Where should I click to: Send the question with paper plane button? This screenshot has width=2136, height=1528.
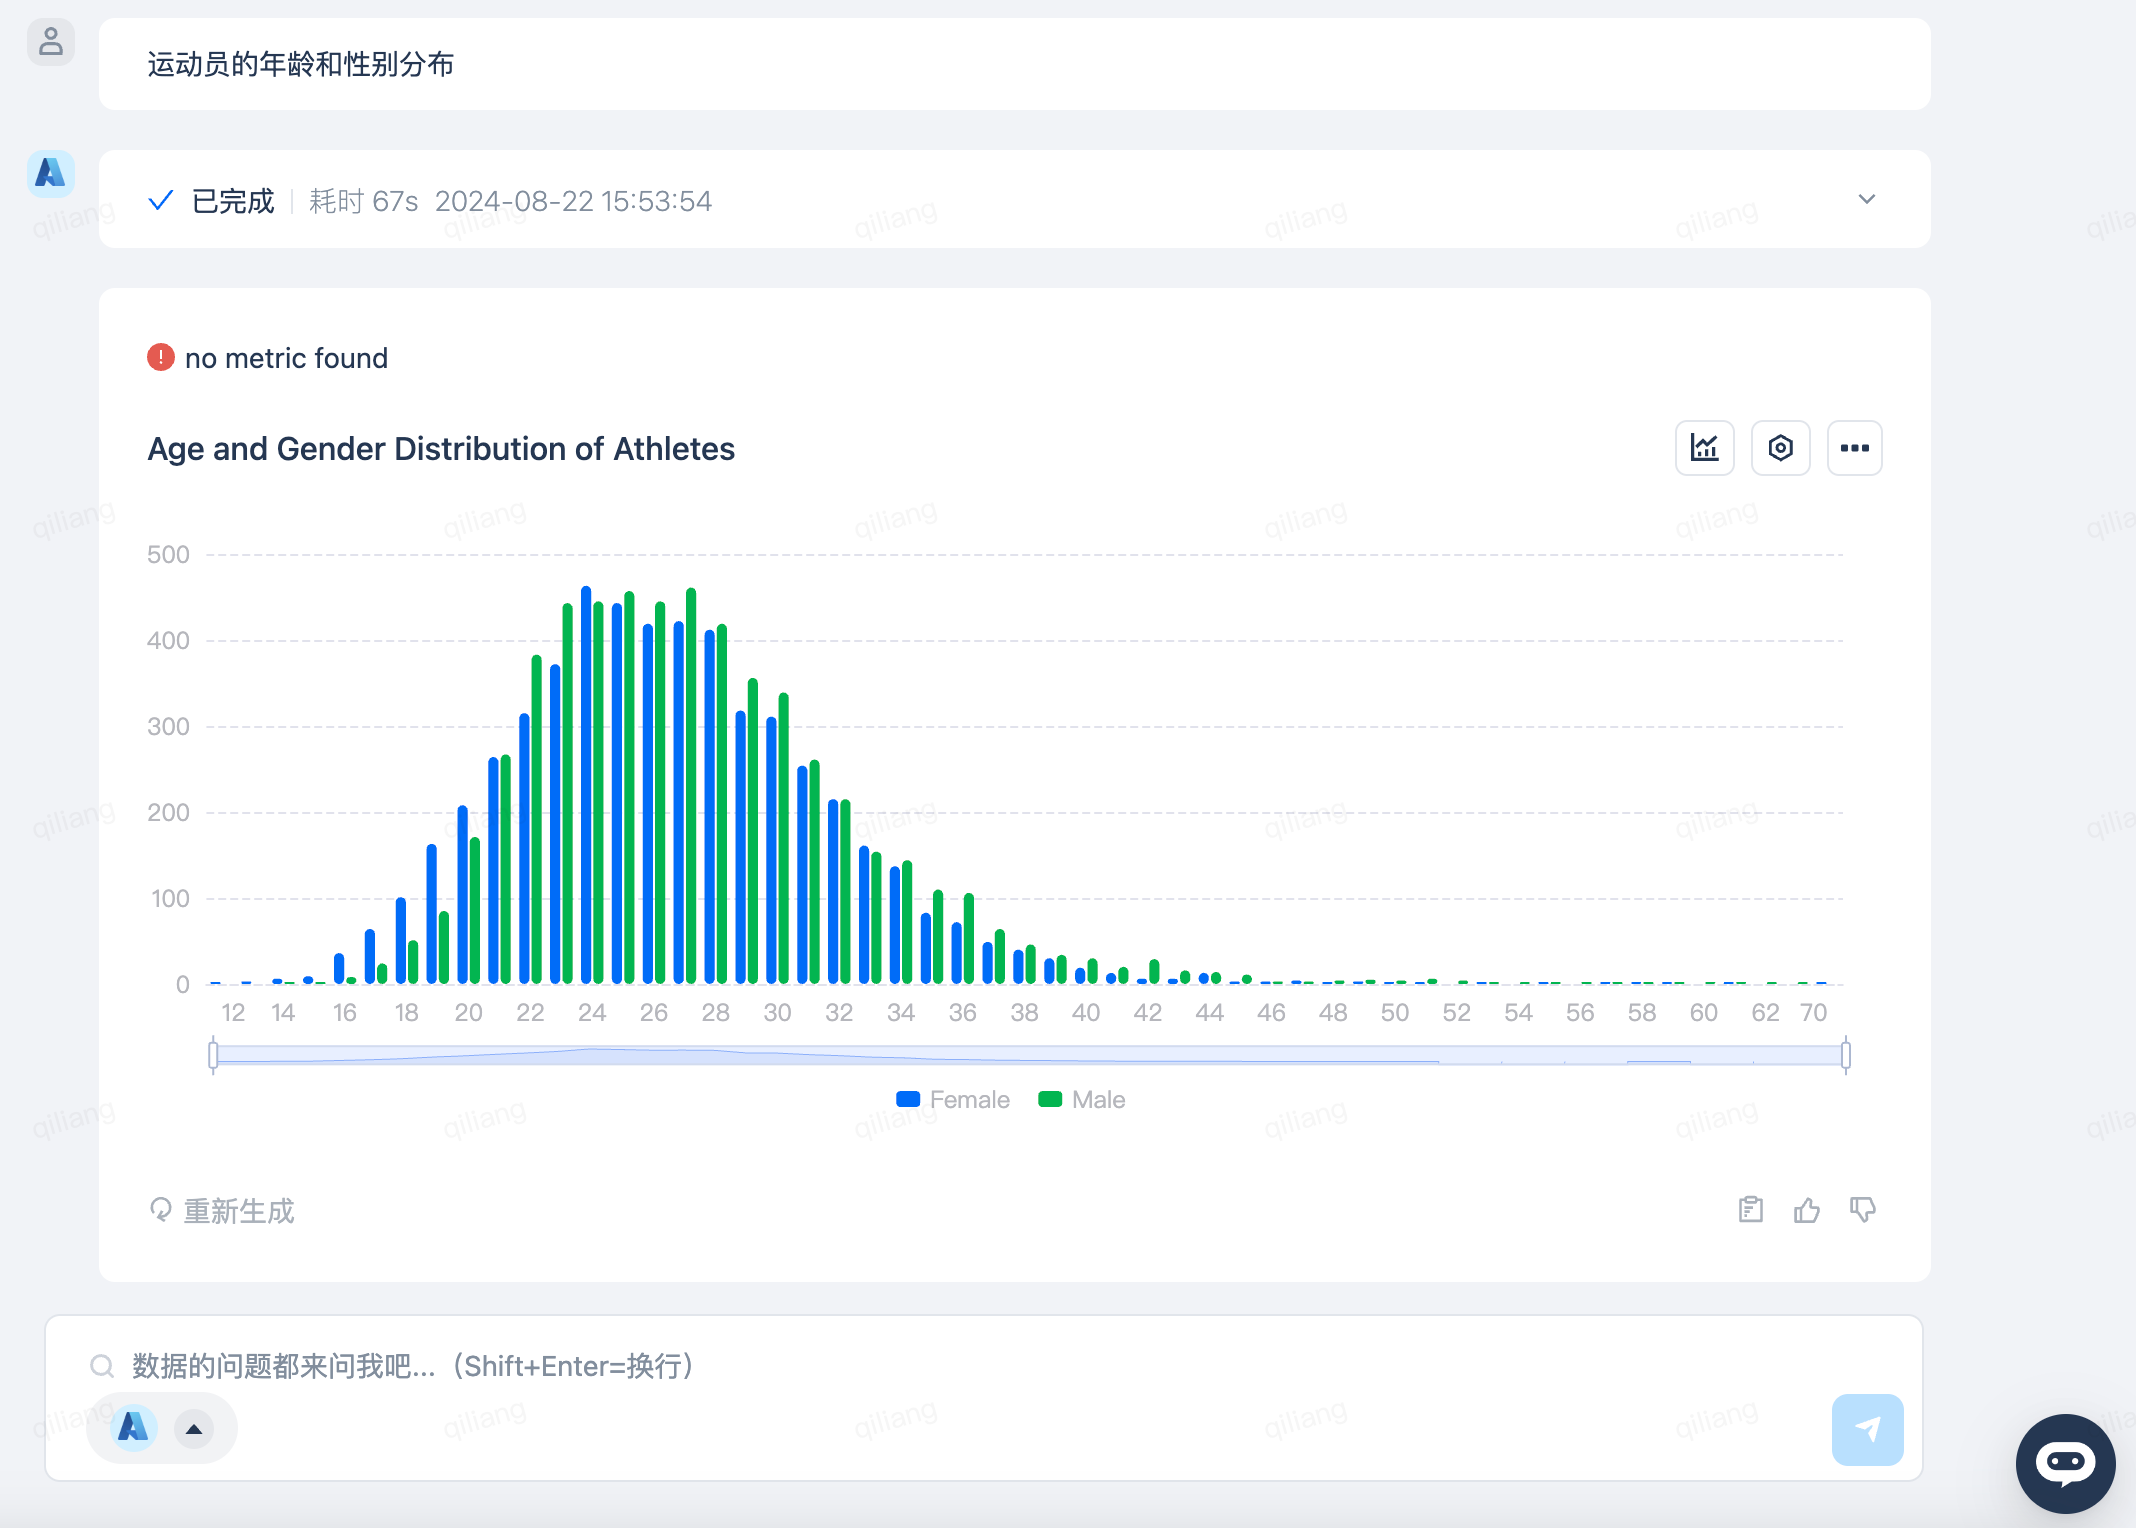(1867, 1429)
